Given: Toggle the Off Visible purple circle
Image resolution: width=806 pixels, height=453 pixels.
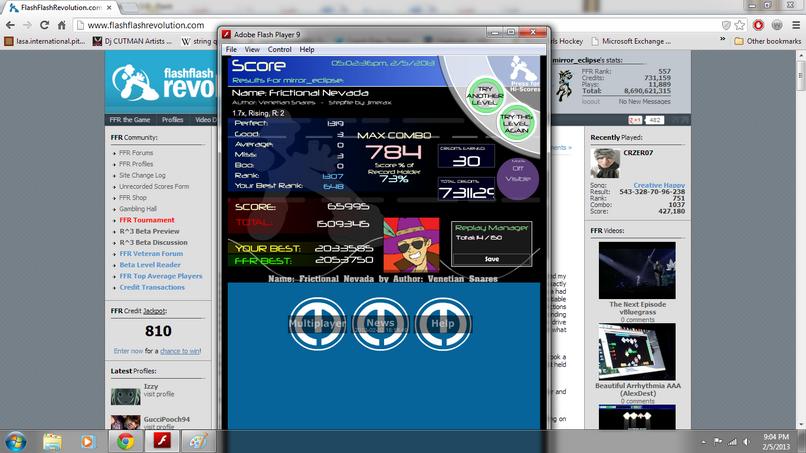Looking at the screenshot, I should tap(518, 178).
